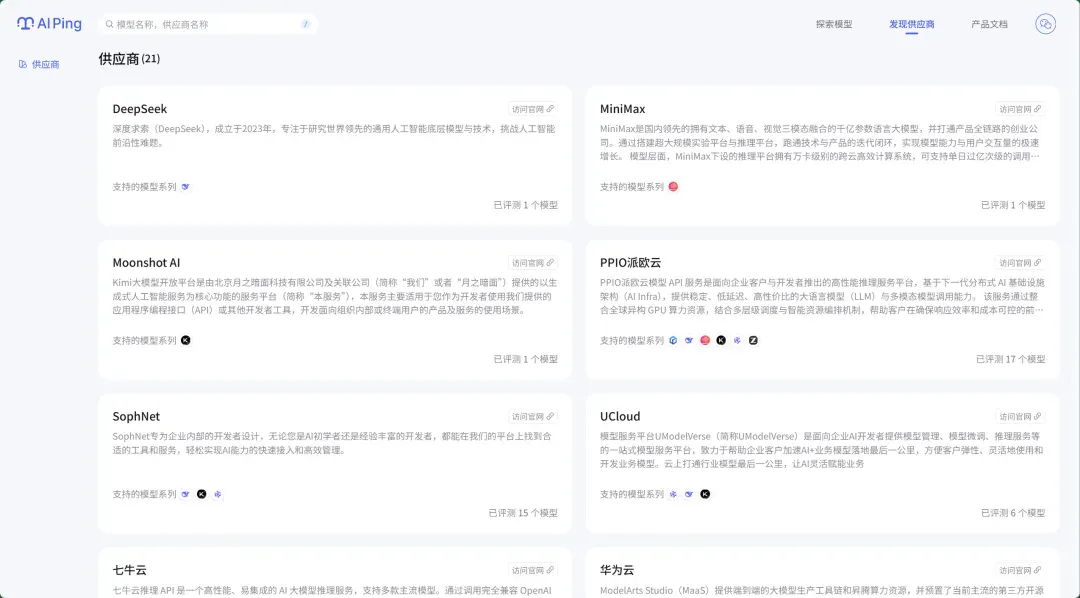Click 访问官网 on the PPIO派欧云 card
The image size is (1080, 598).
click(x=1020, y=262)
